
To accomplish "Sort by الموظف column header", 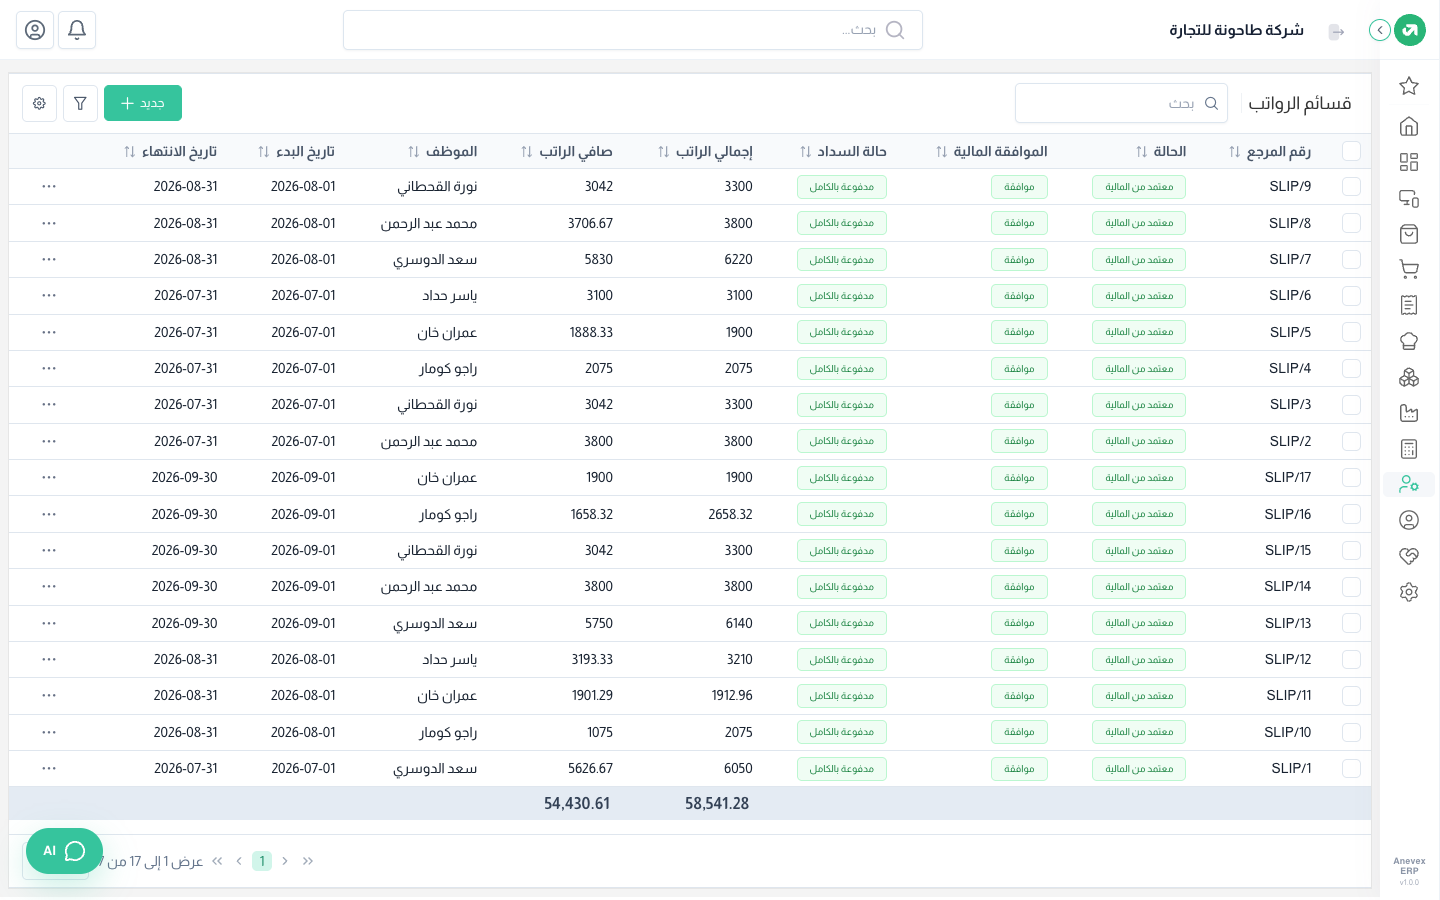I will (443, 152).
